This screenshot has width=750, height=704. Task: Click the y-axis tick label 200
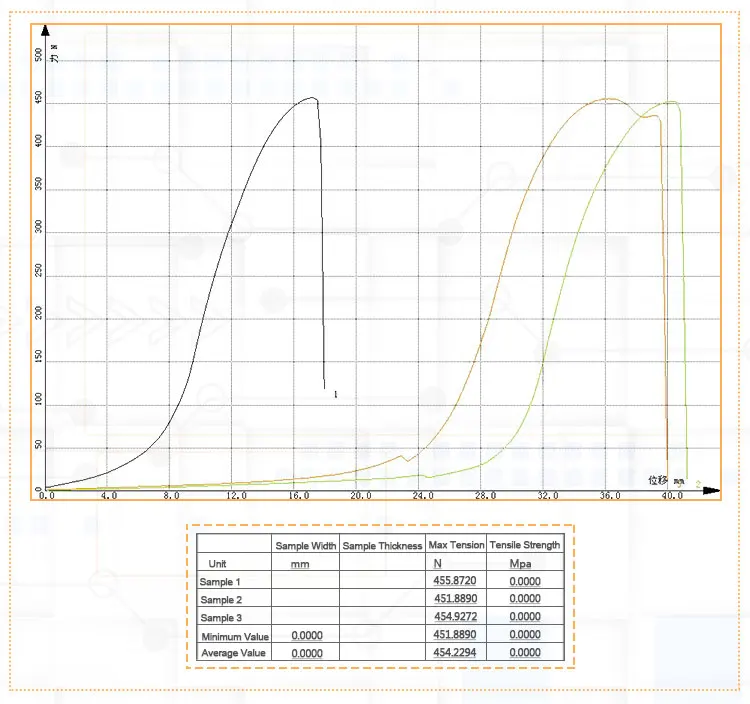39,313
